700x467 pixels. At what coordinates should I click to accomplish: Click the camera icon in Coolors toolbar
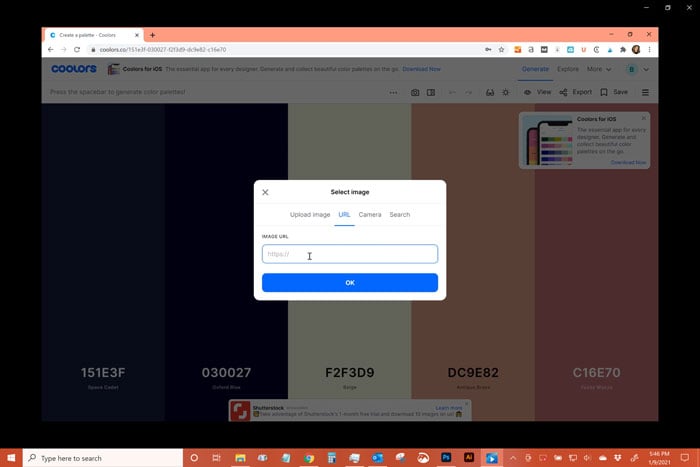tap(415, 92)
